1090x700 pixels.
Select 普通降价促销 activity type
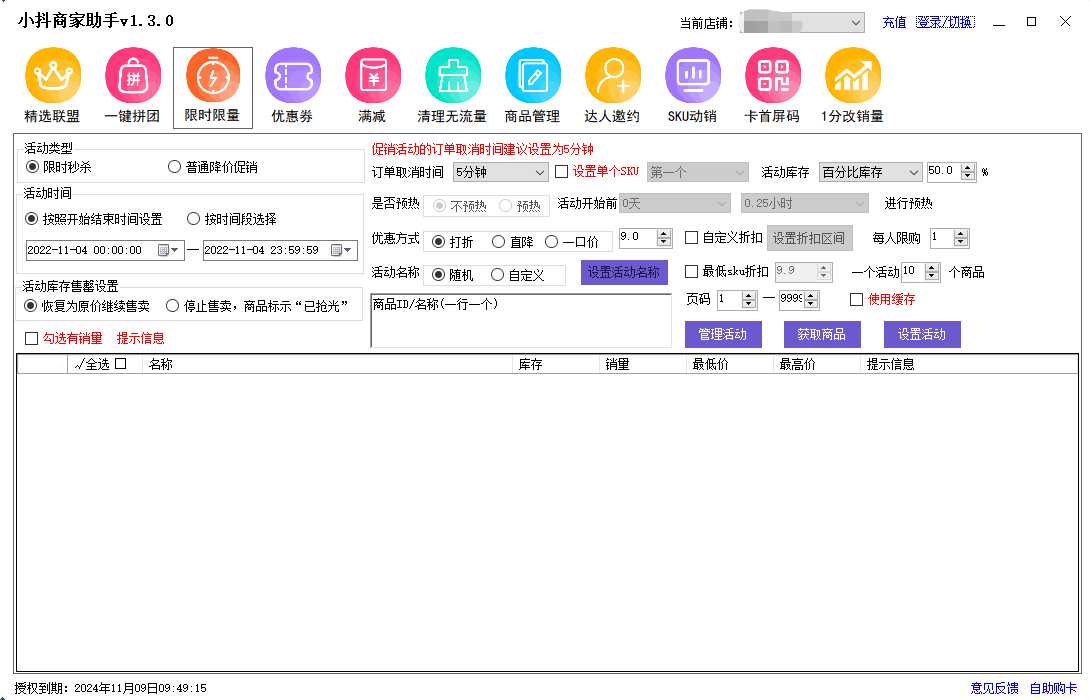coord(176,166)
